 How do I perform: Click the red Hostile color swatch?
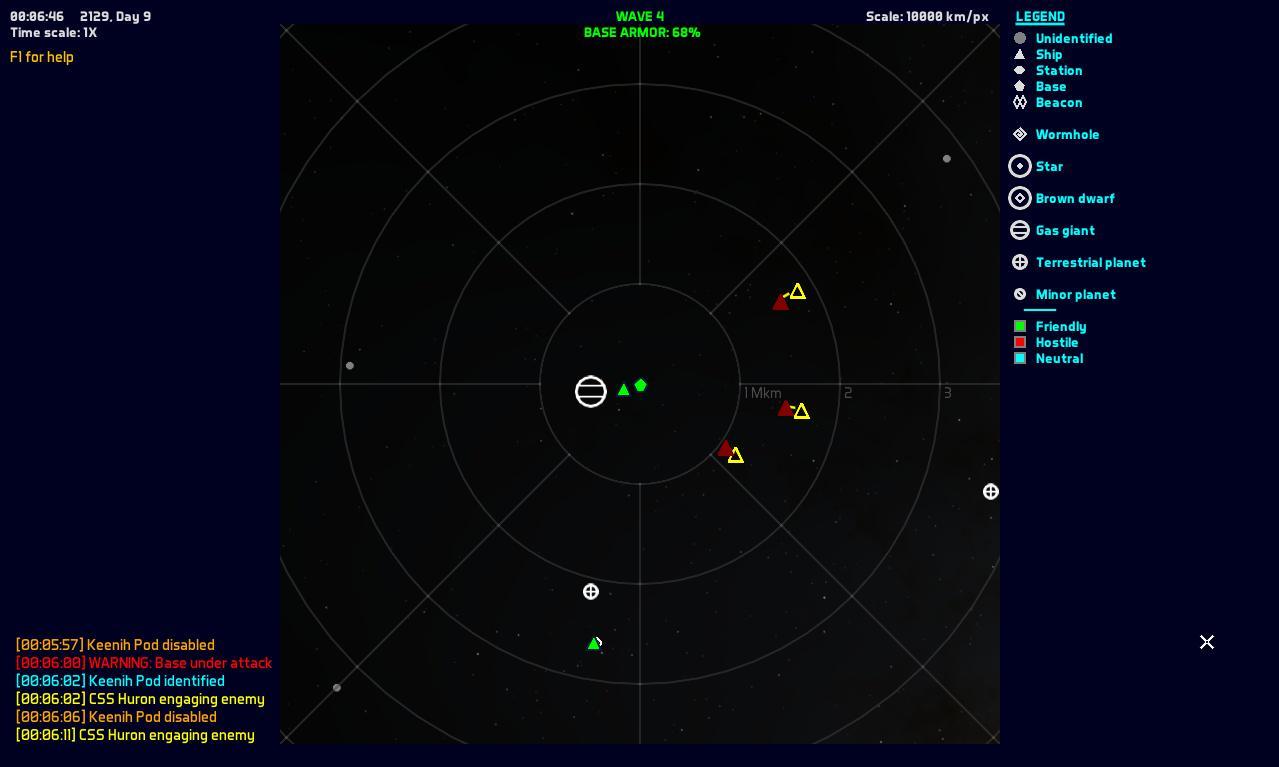pos(1020,342)
